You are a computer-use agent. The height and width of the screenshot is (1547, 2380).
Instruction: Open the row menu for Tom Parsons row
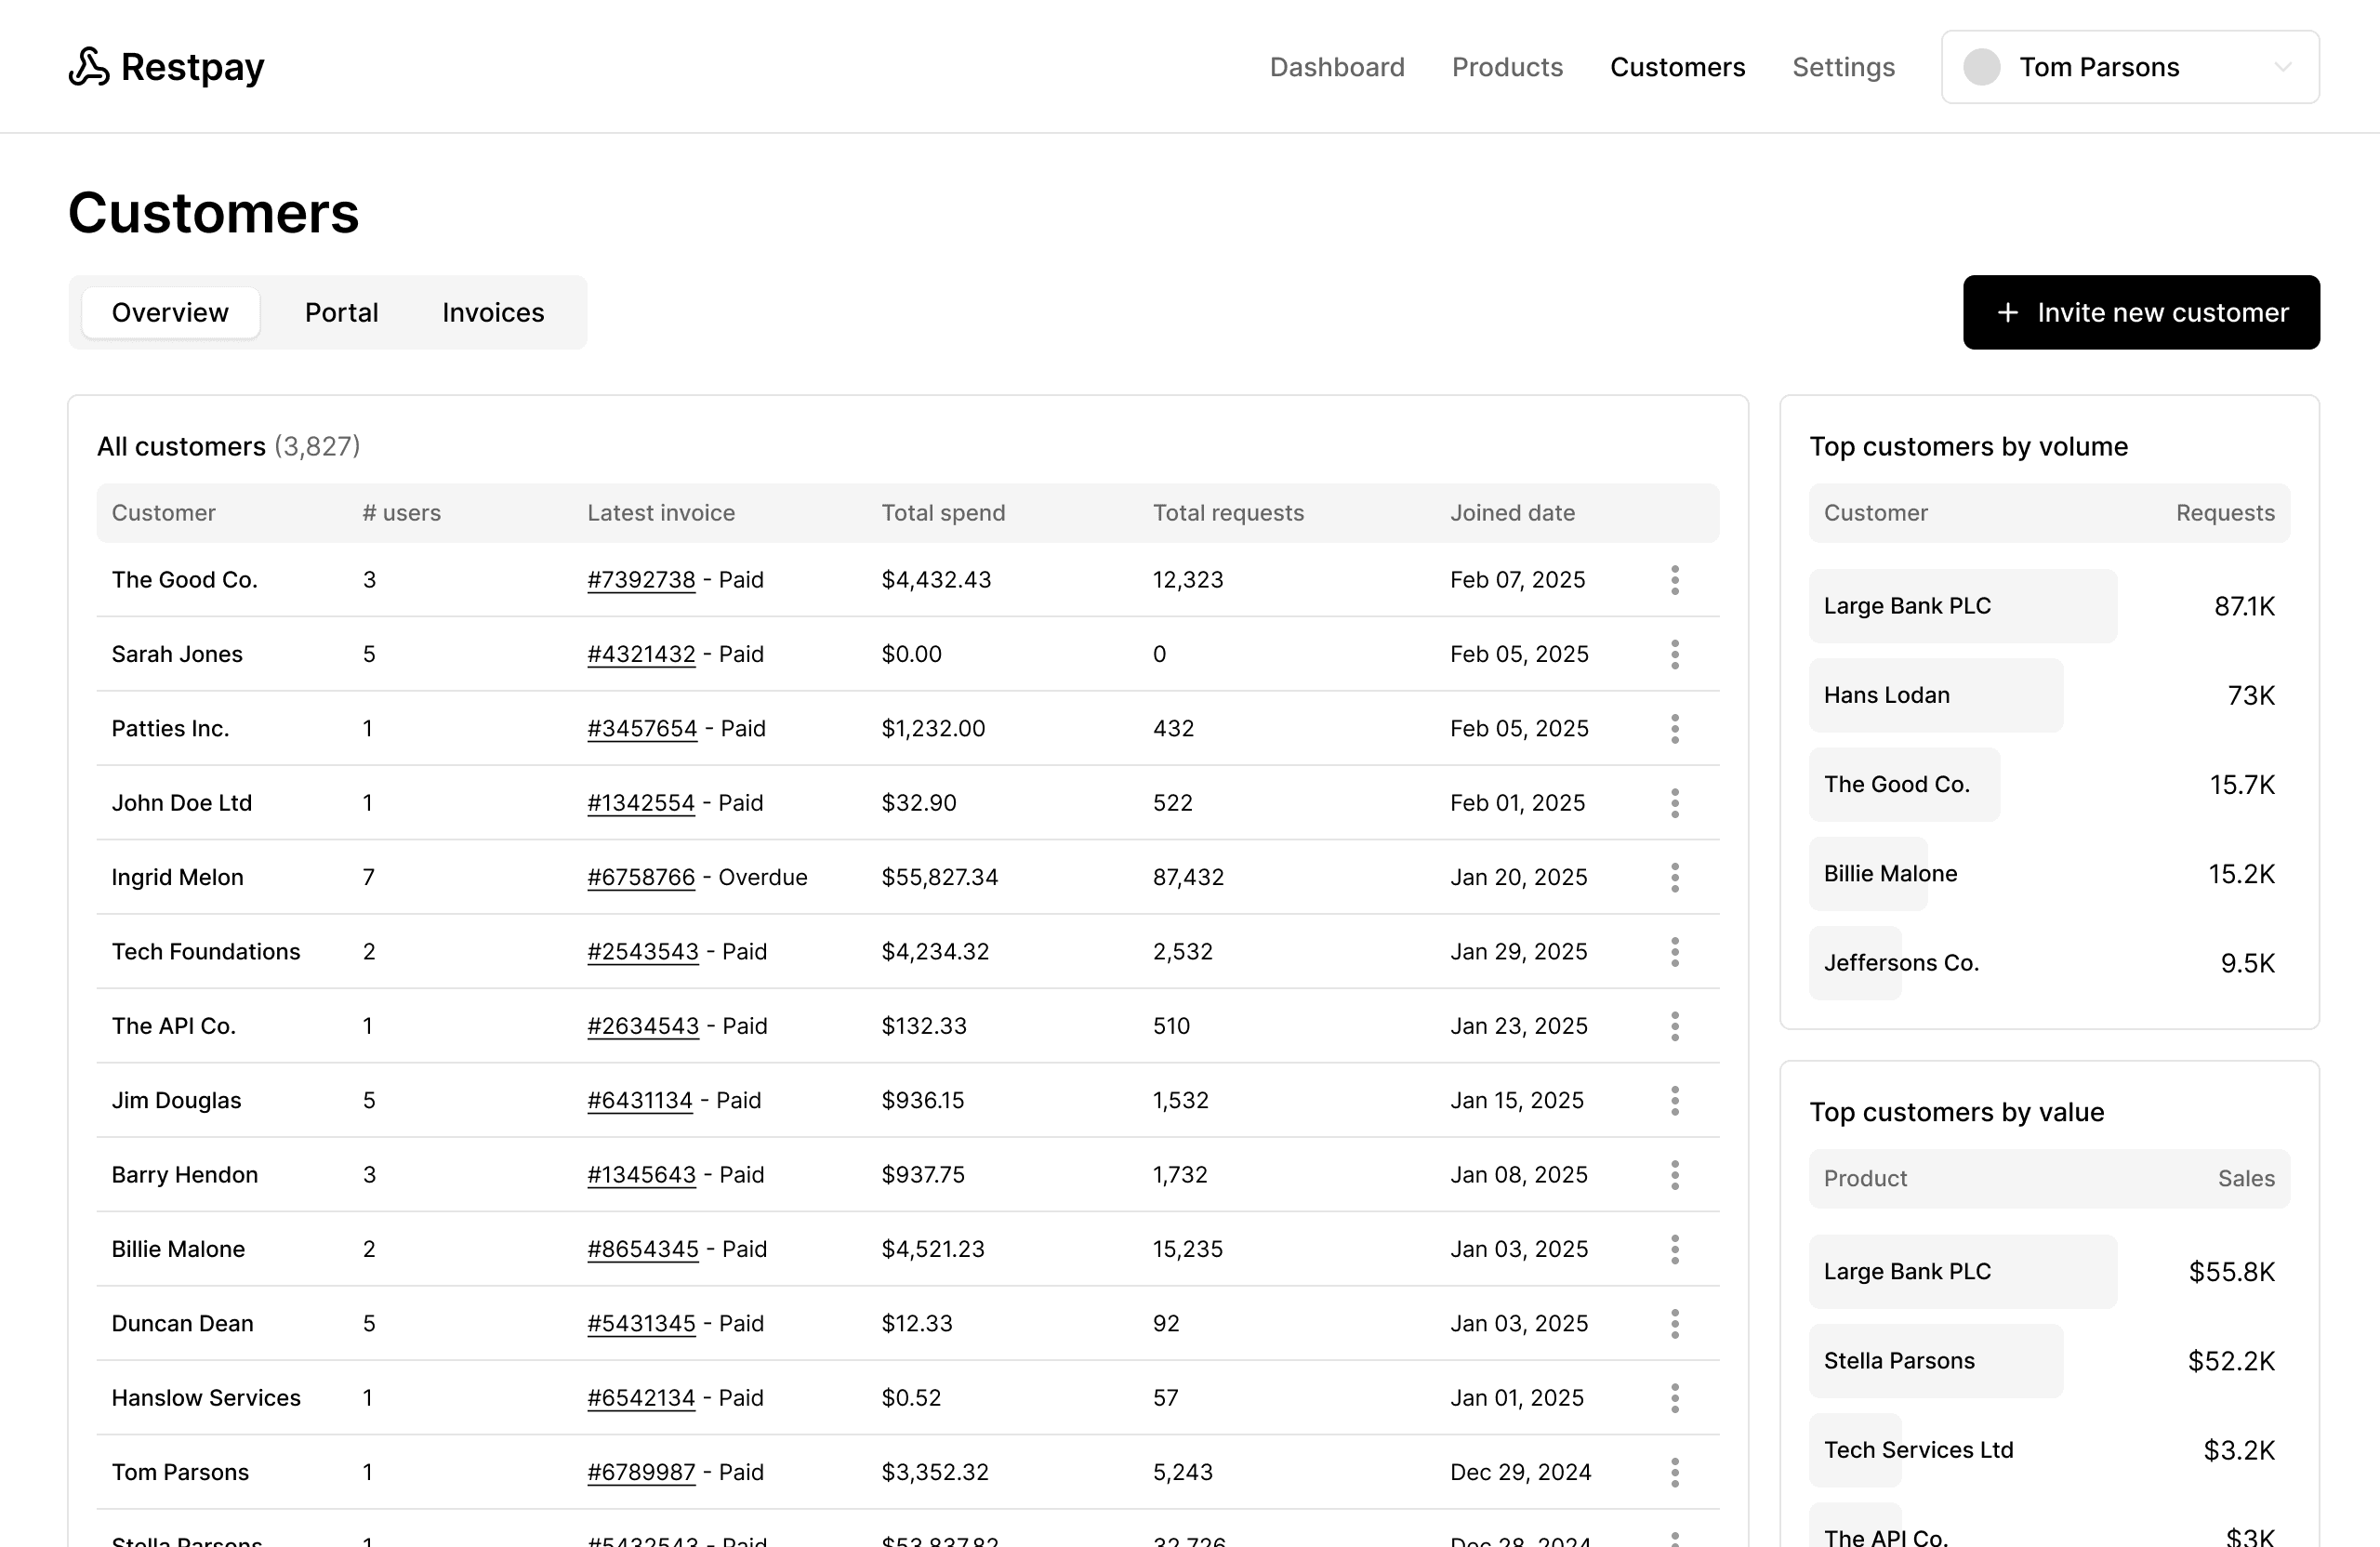point(1674,1472)
